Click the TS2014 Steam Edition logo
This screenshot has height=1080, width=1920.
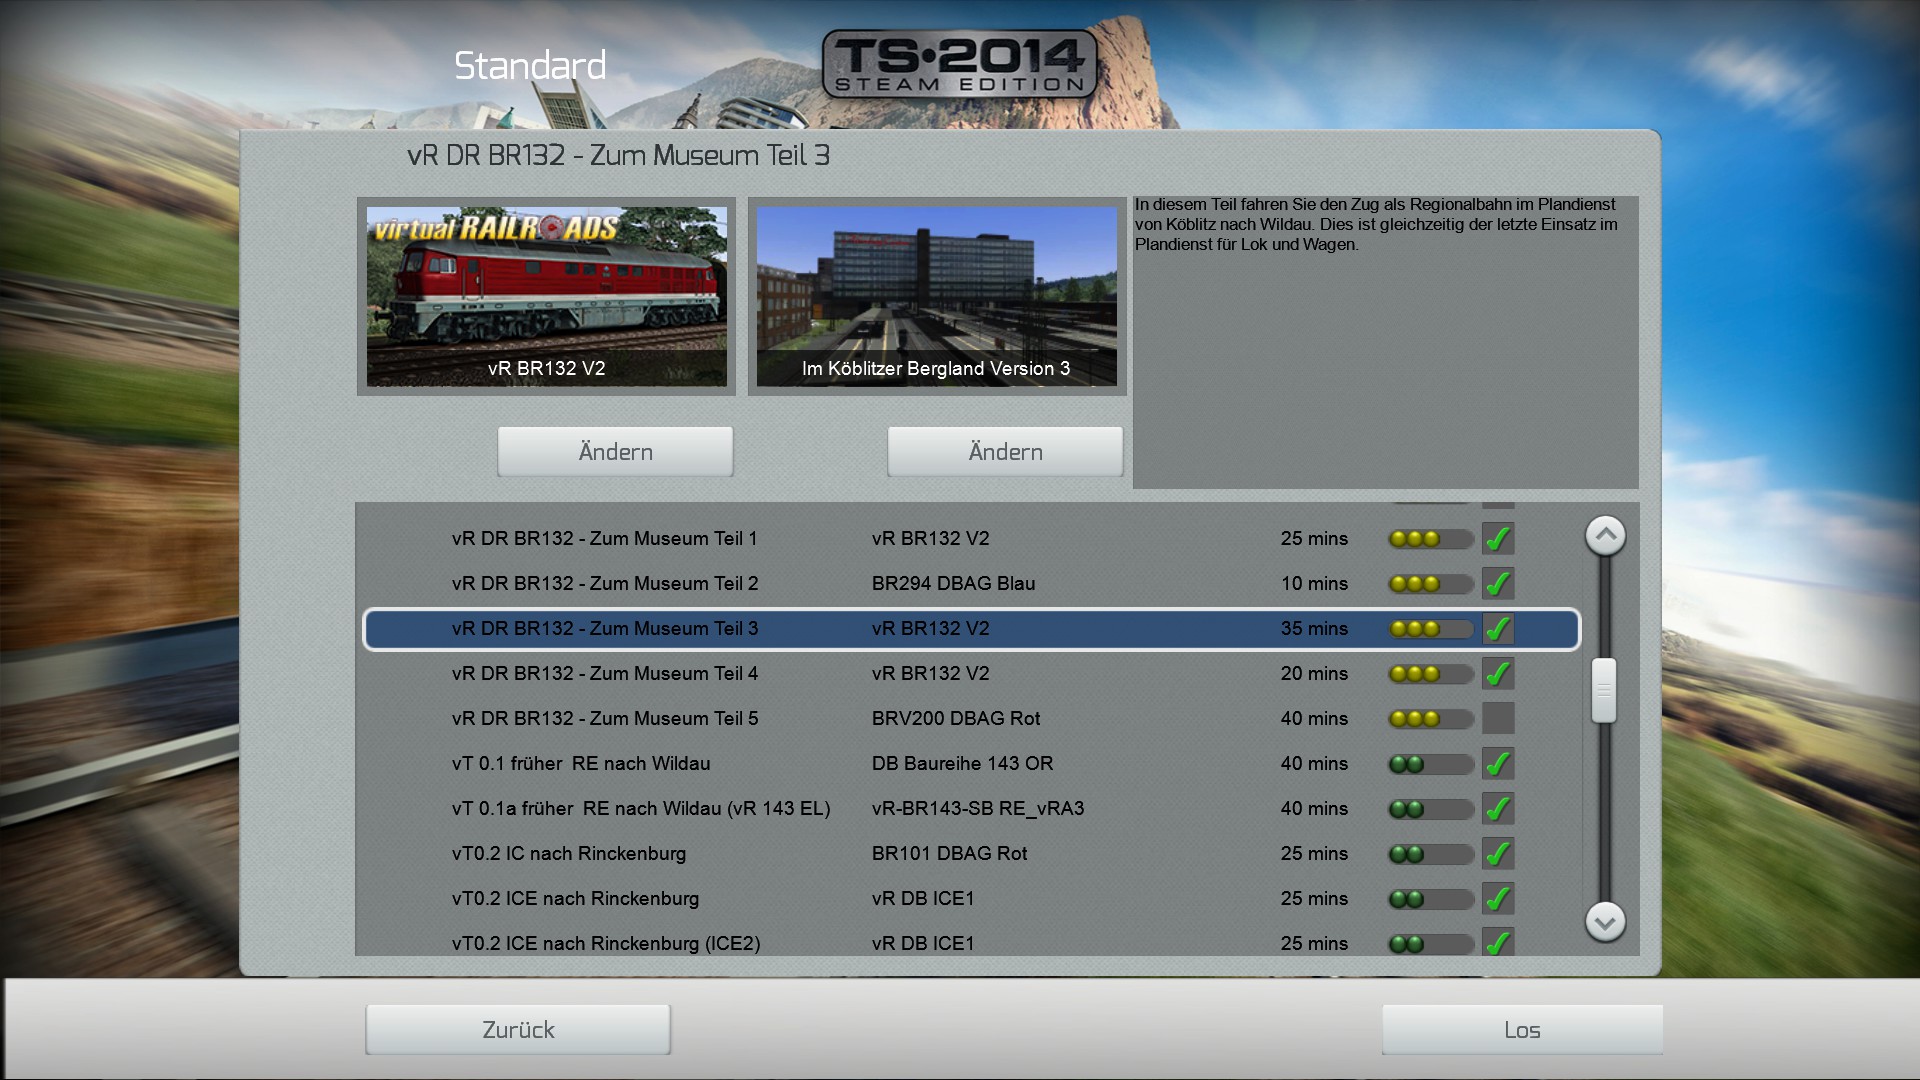click(x=959, y=64)
